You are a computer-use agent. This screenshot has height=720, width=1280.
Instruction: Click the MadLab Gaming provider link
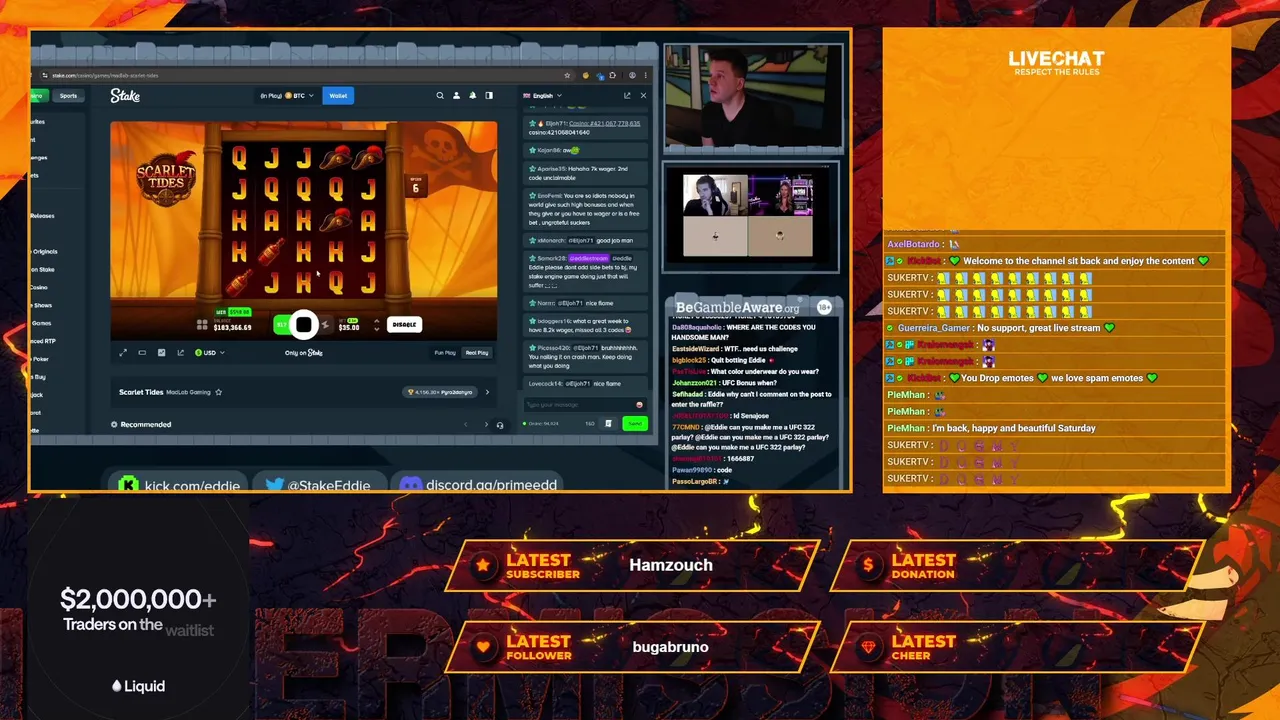tap(188, 392)
